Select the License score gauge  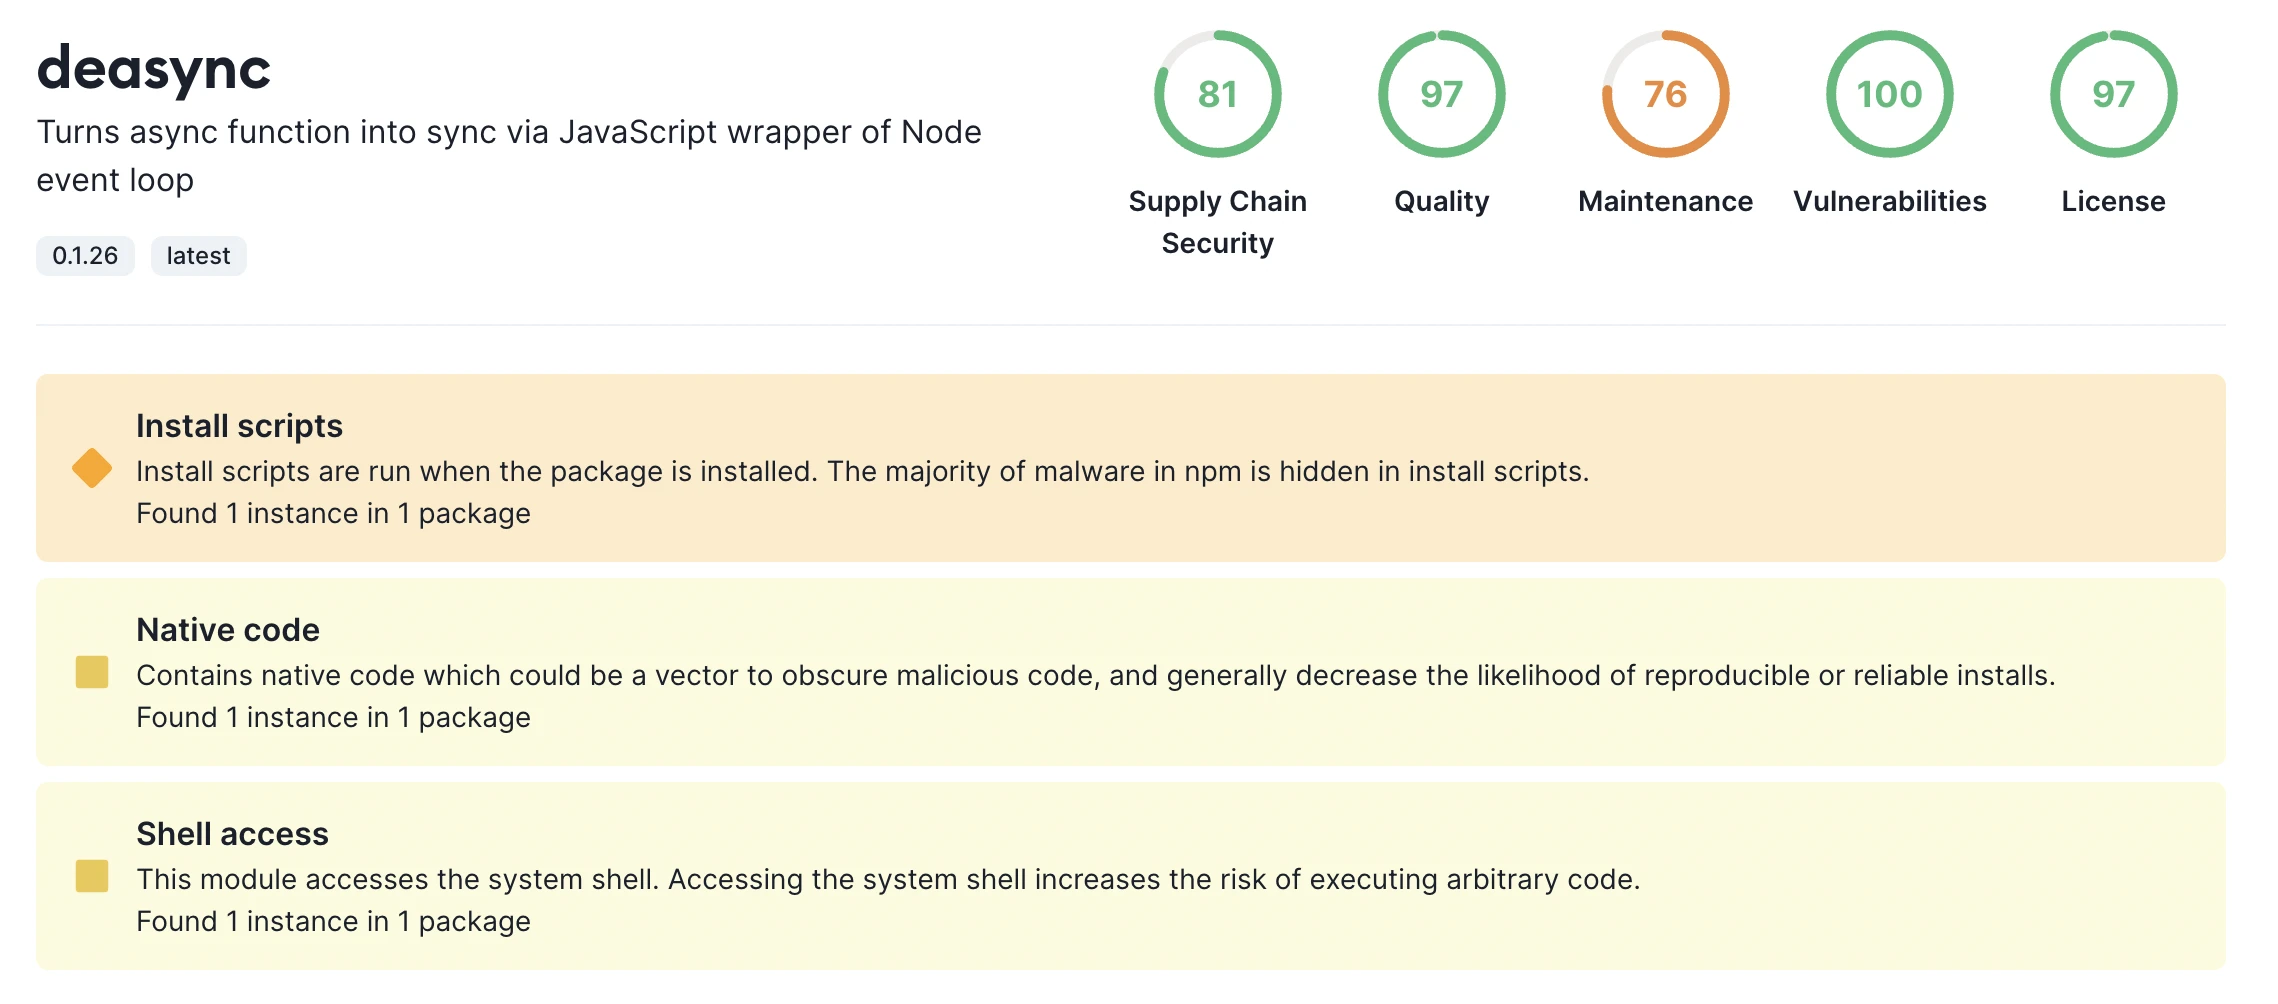[x=2112, y=95]
